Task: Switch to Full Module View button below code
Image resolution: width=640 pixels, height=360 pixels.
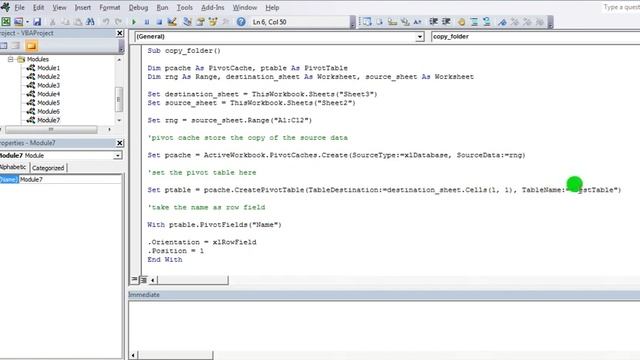Action: point(143,280)
